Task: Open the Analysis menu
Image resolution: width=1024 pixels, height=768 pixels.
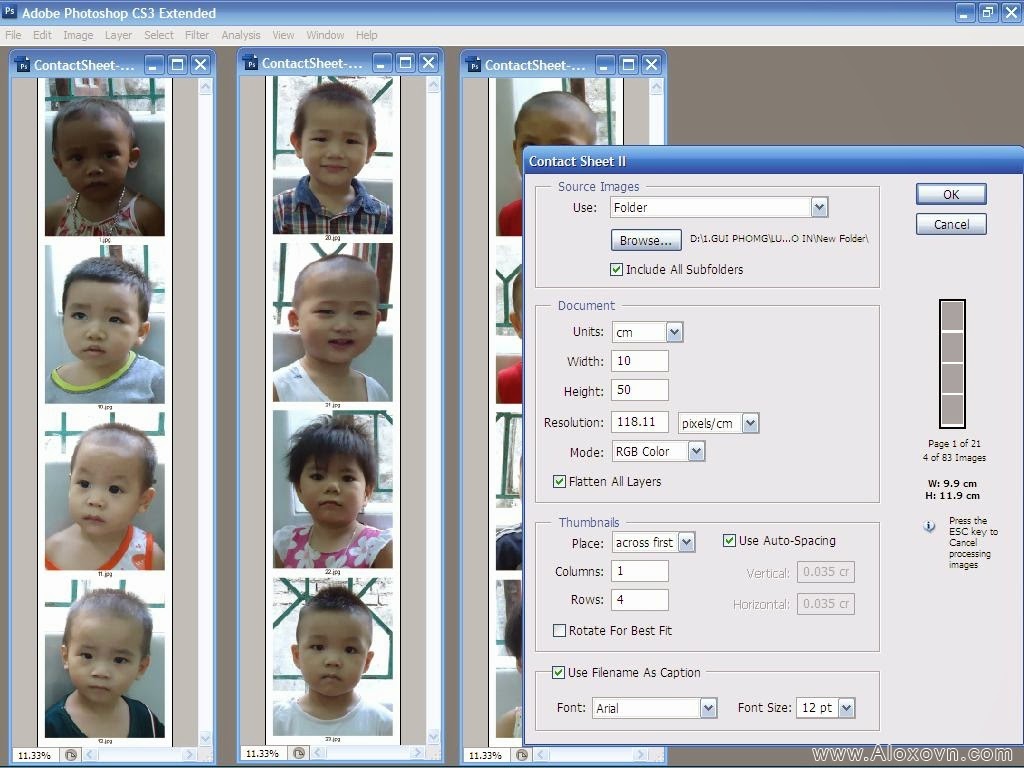Action: click(240, 35)
